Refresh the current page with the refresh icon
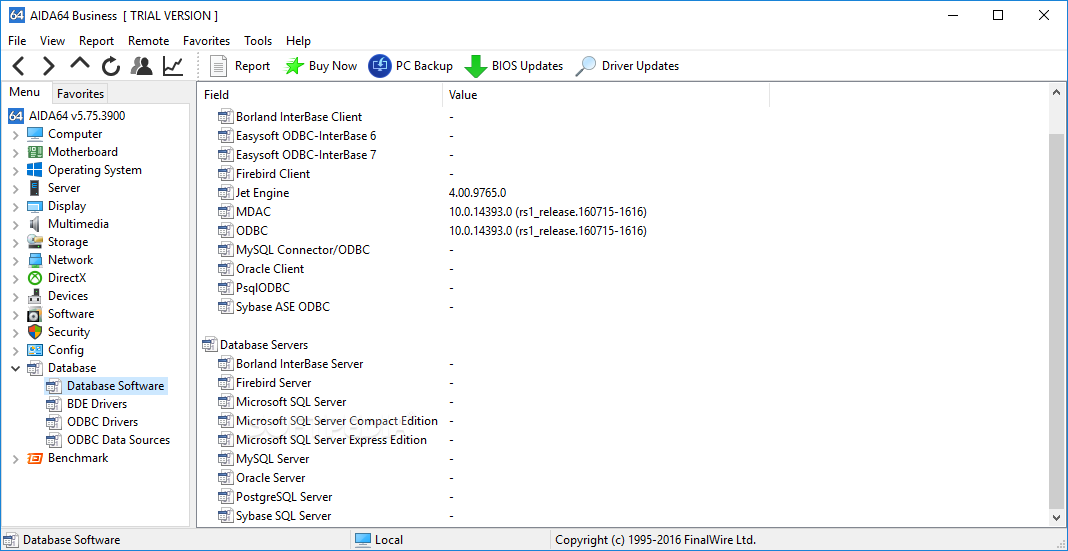The image size is (1068, 551). pyautogui.click(x=111, y=66)
